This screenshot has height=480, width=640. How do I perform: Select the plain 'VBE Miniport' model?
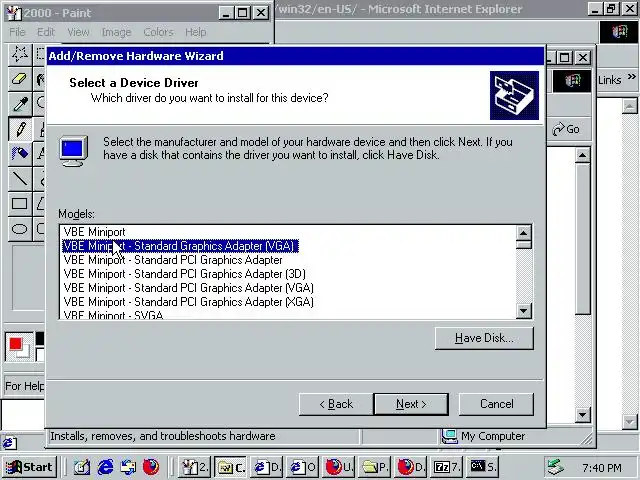tap(95, 232)
